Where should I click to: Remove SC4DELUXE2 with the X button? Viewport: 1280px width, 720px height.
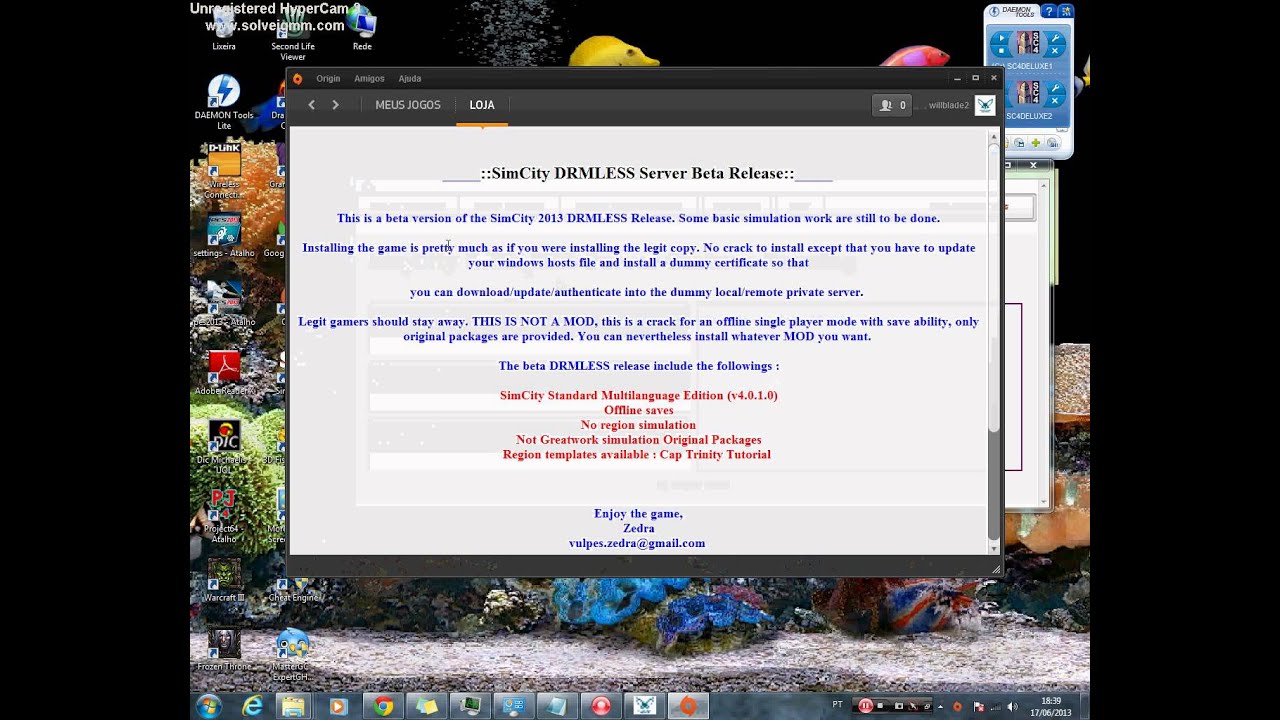coord(1054,101)
